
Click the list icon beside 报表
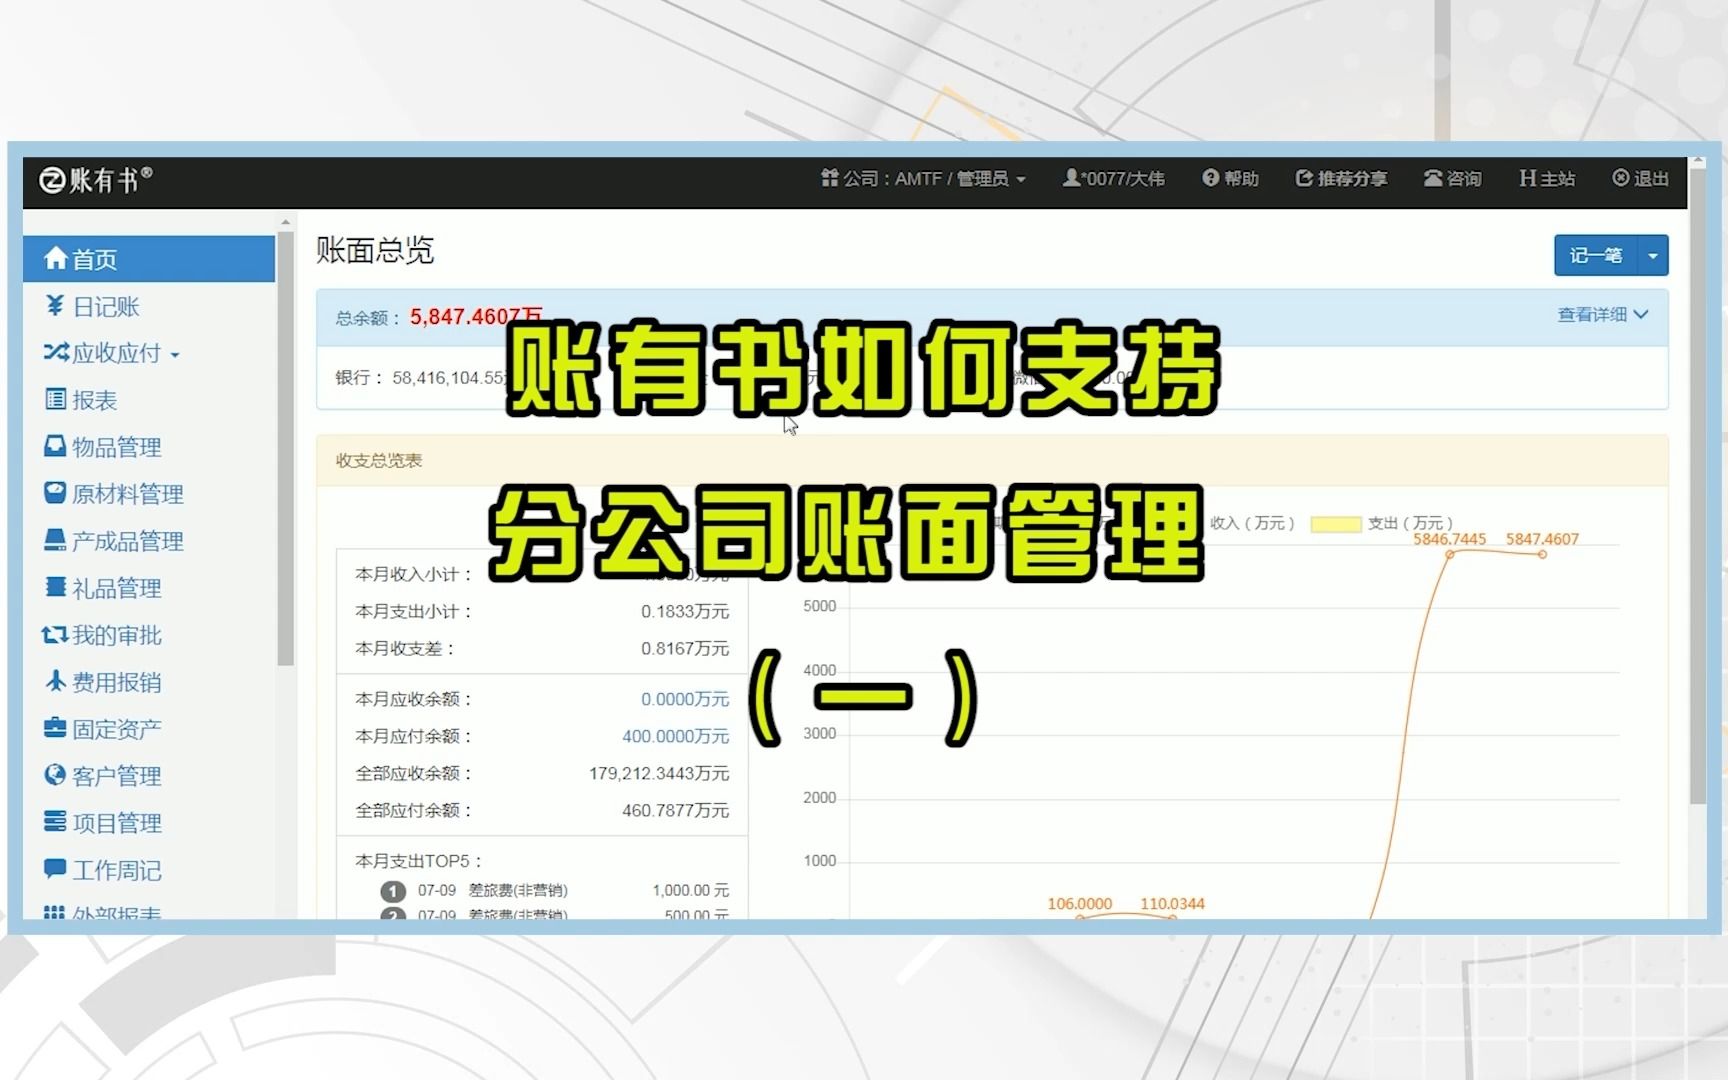pyautogui.click(x=56, y=399)
